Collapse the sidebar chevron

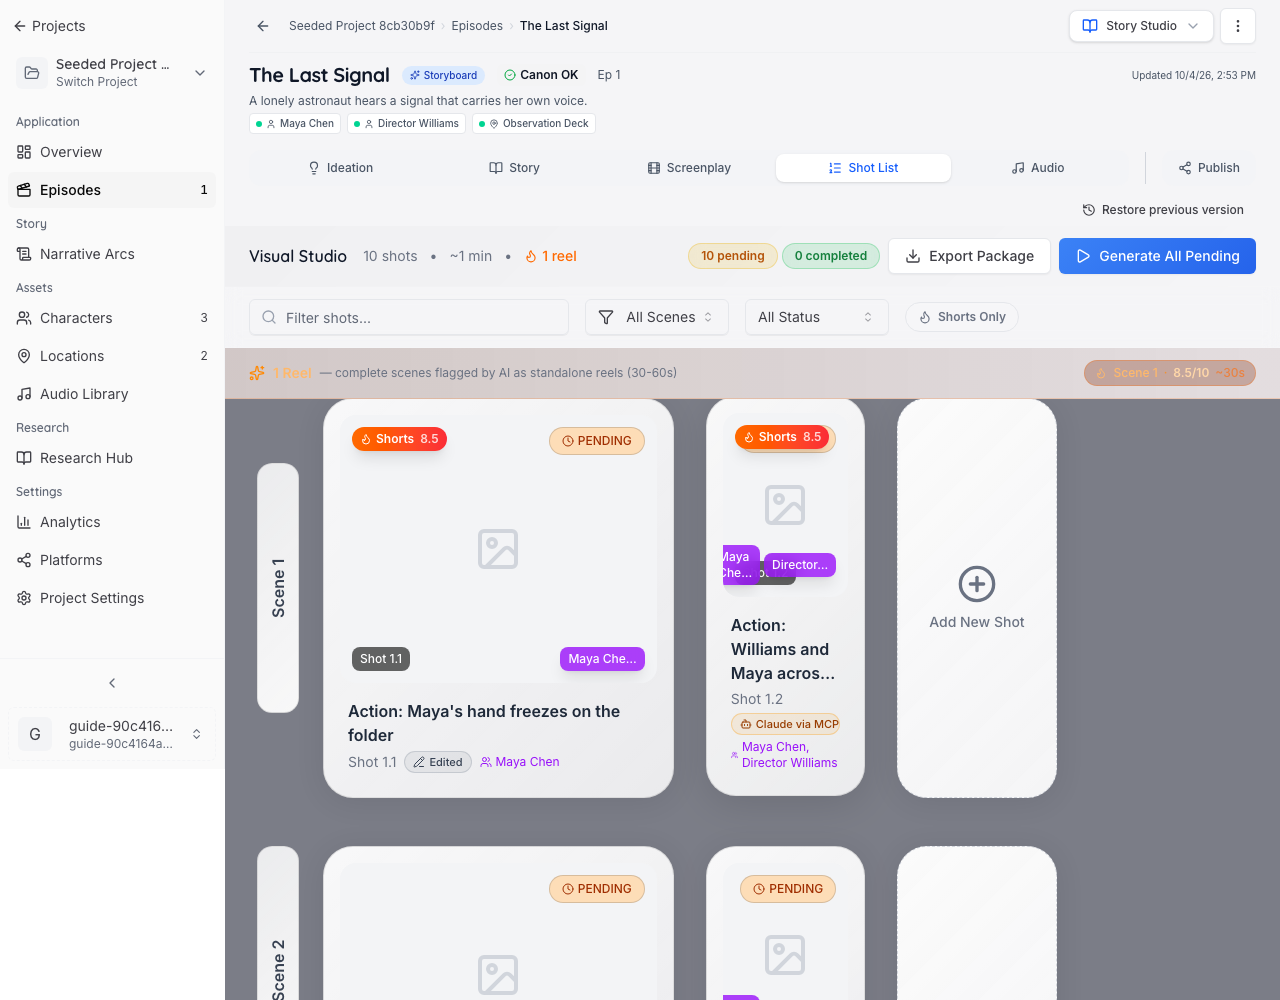pos(112,683)
